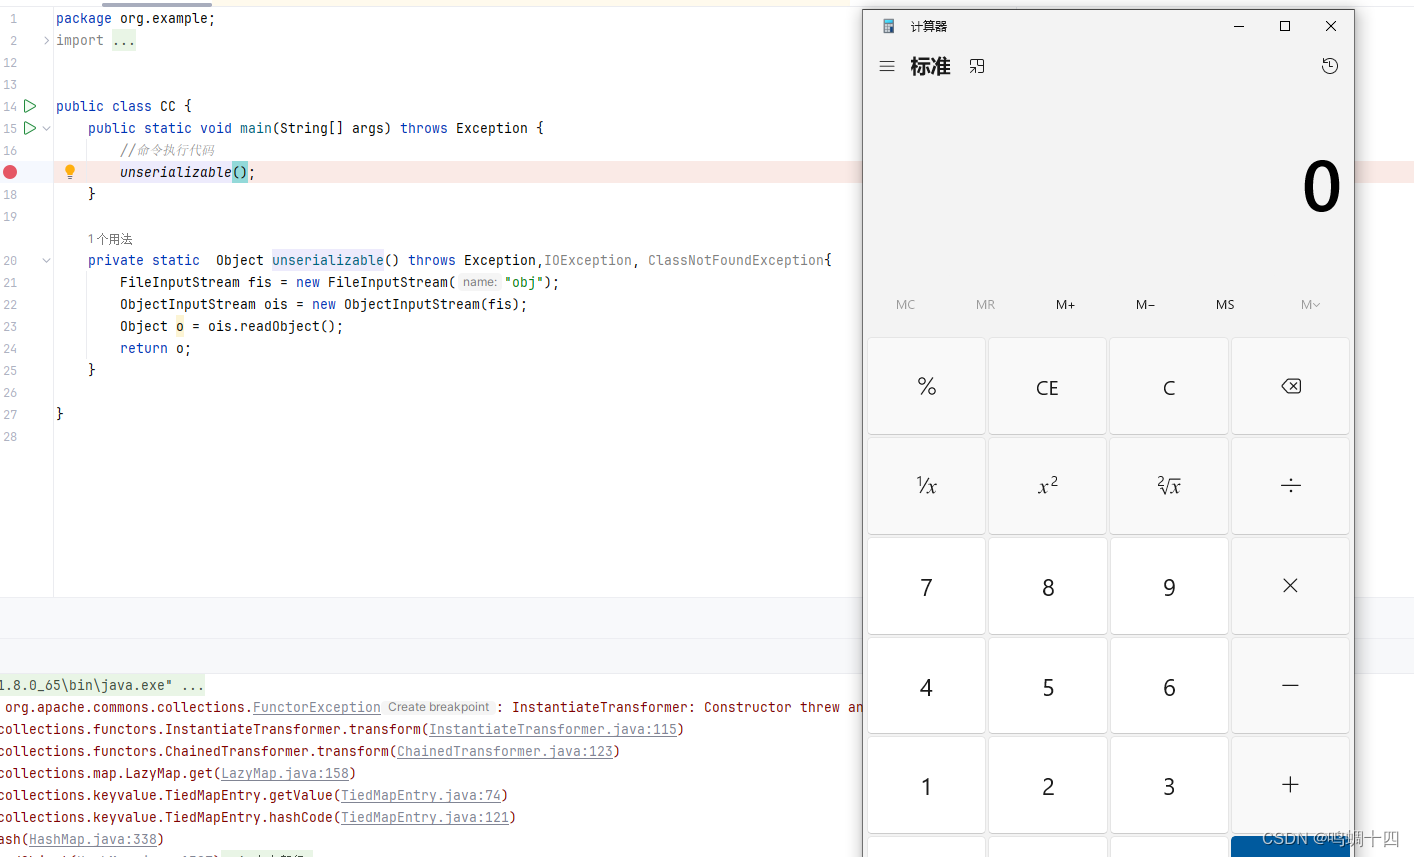Click the Calculator app icon in title bar
Screen dimensions: 1414x857
pos(888,26)
